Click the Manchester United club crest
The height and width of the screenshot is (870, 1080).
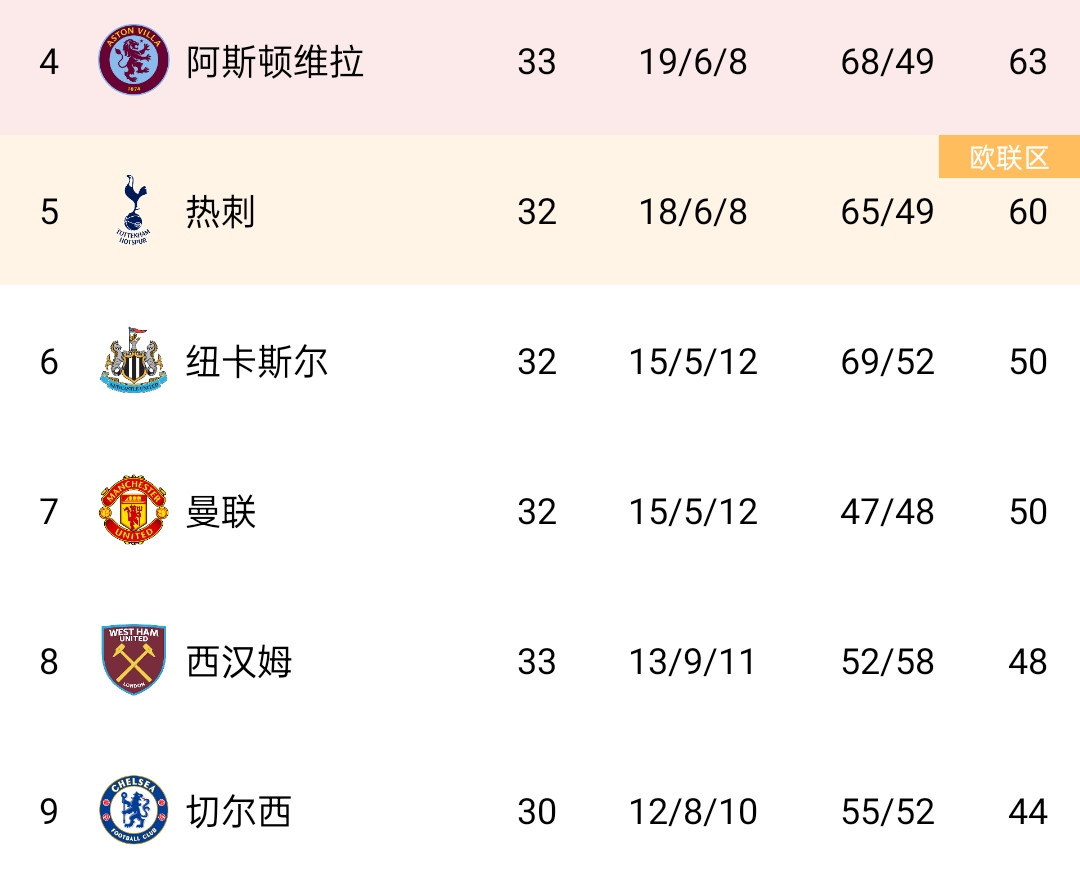point(134,511)
